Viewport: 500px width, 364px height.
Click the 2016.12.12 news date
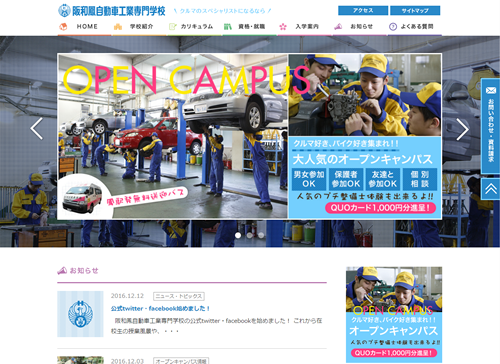click(x=127, y=296)
